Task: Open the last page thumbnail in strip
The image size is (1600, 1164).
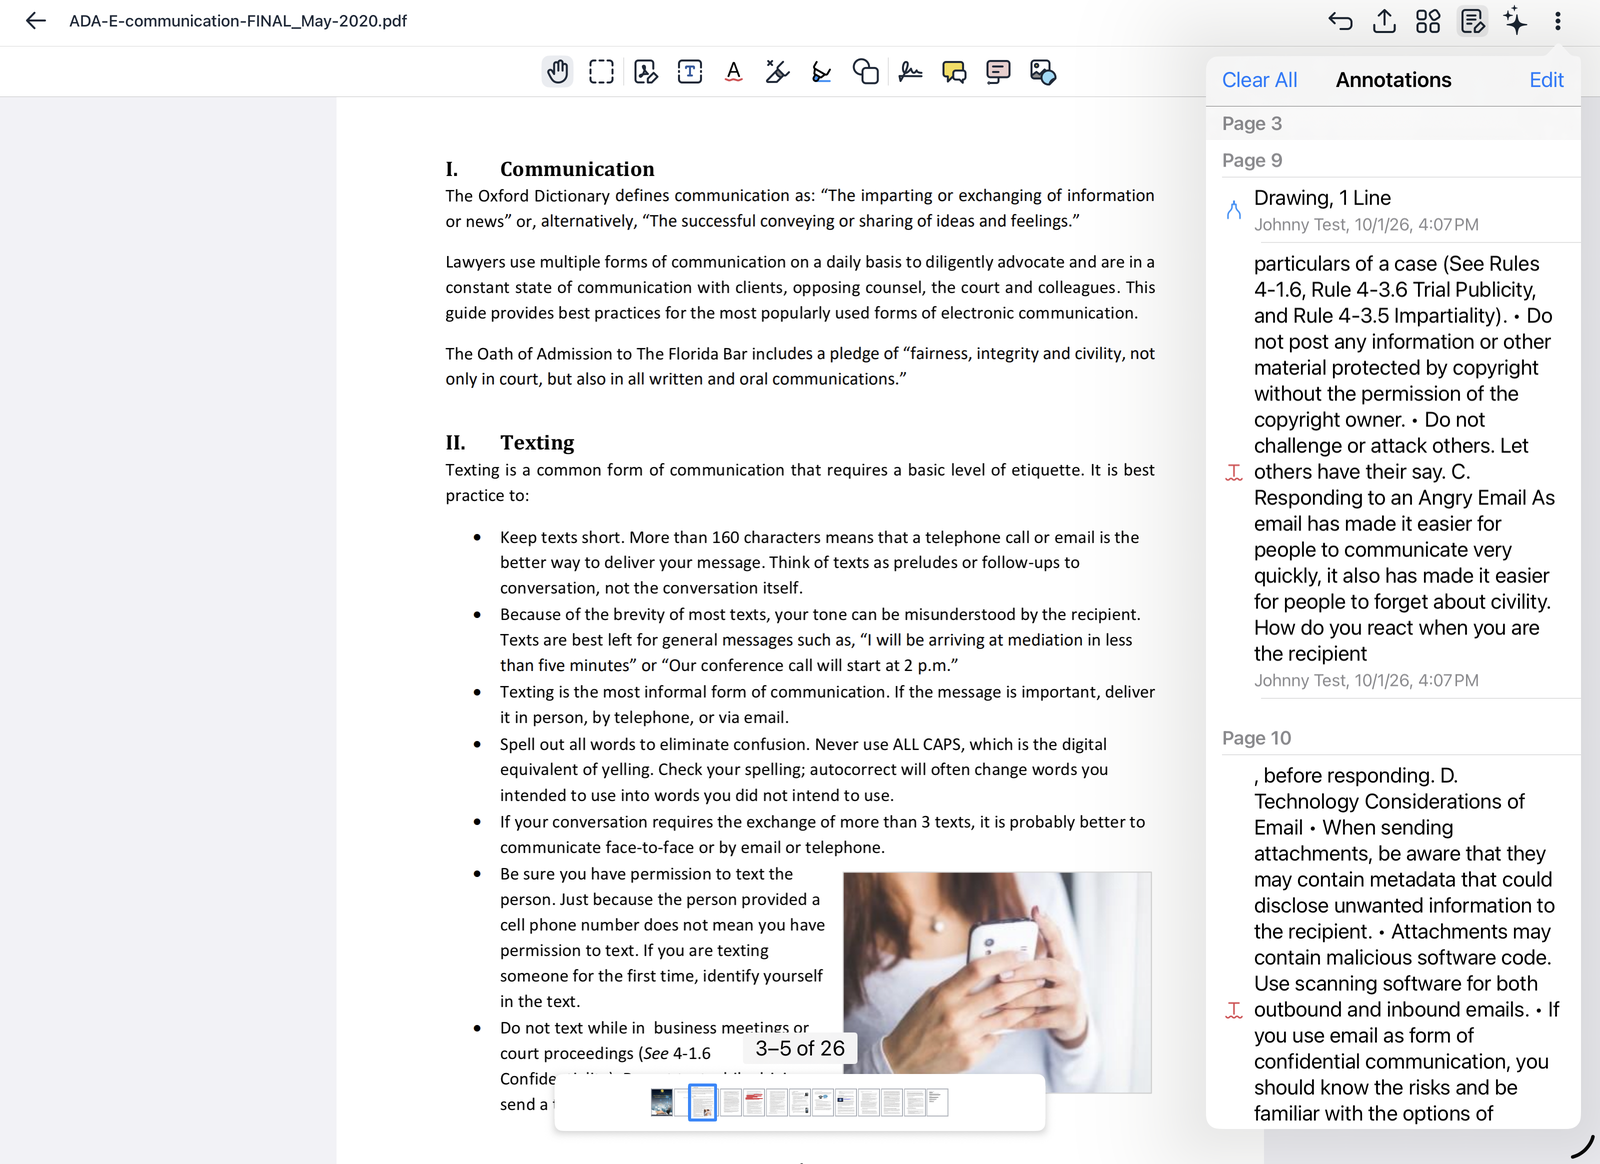Action: [x=937, y=1102]
